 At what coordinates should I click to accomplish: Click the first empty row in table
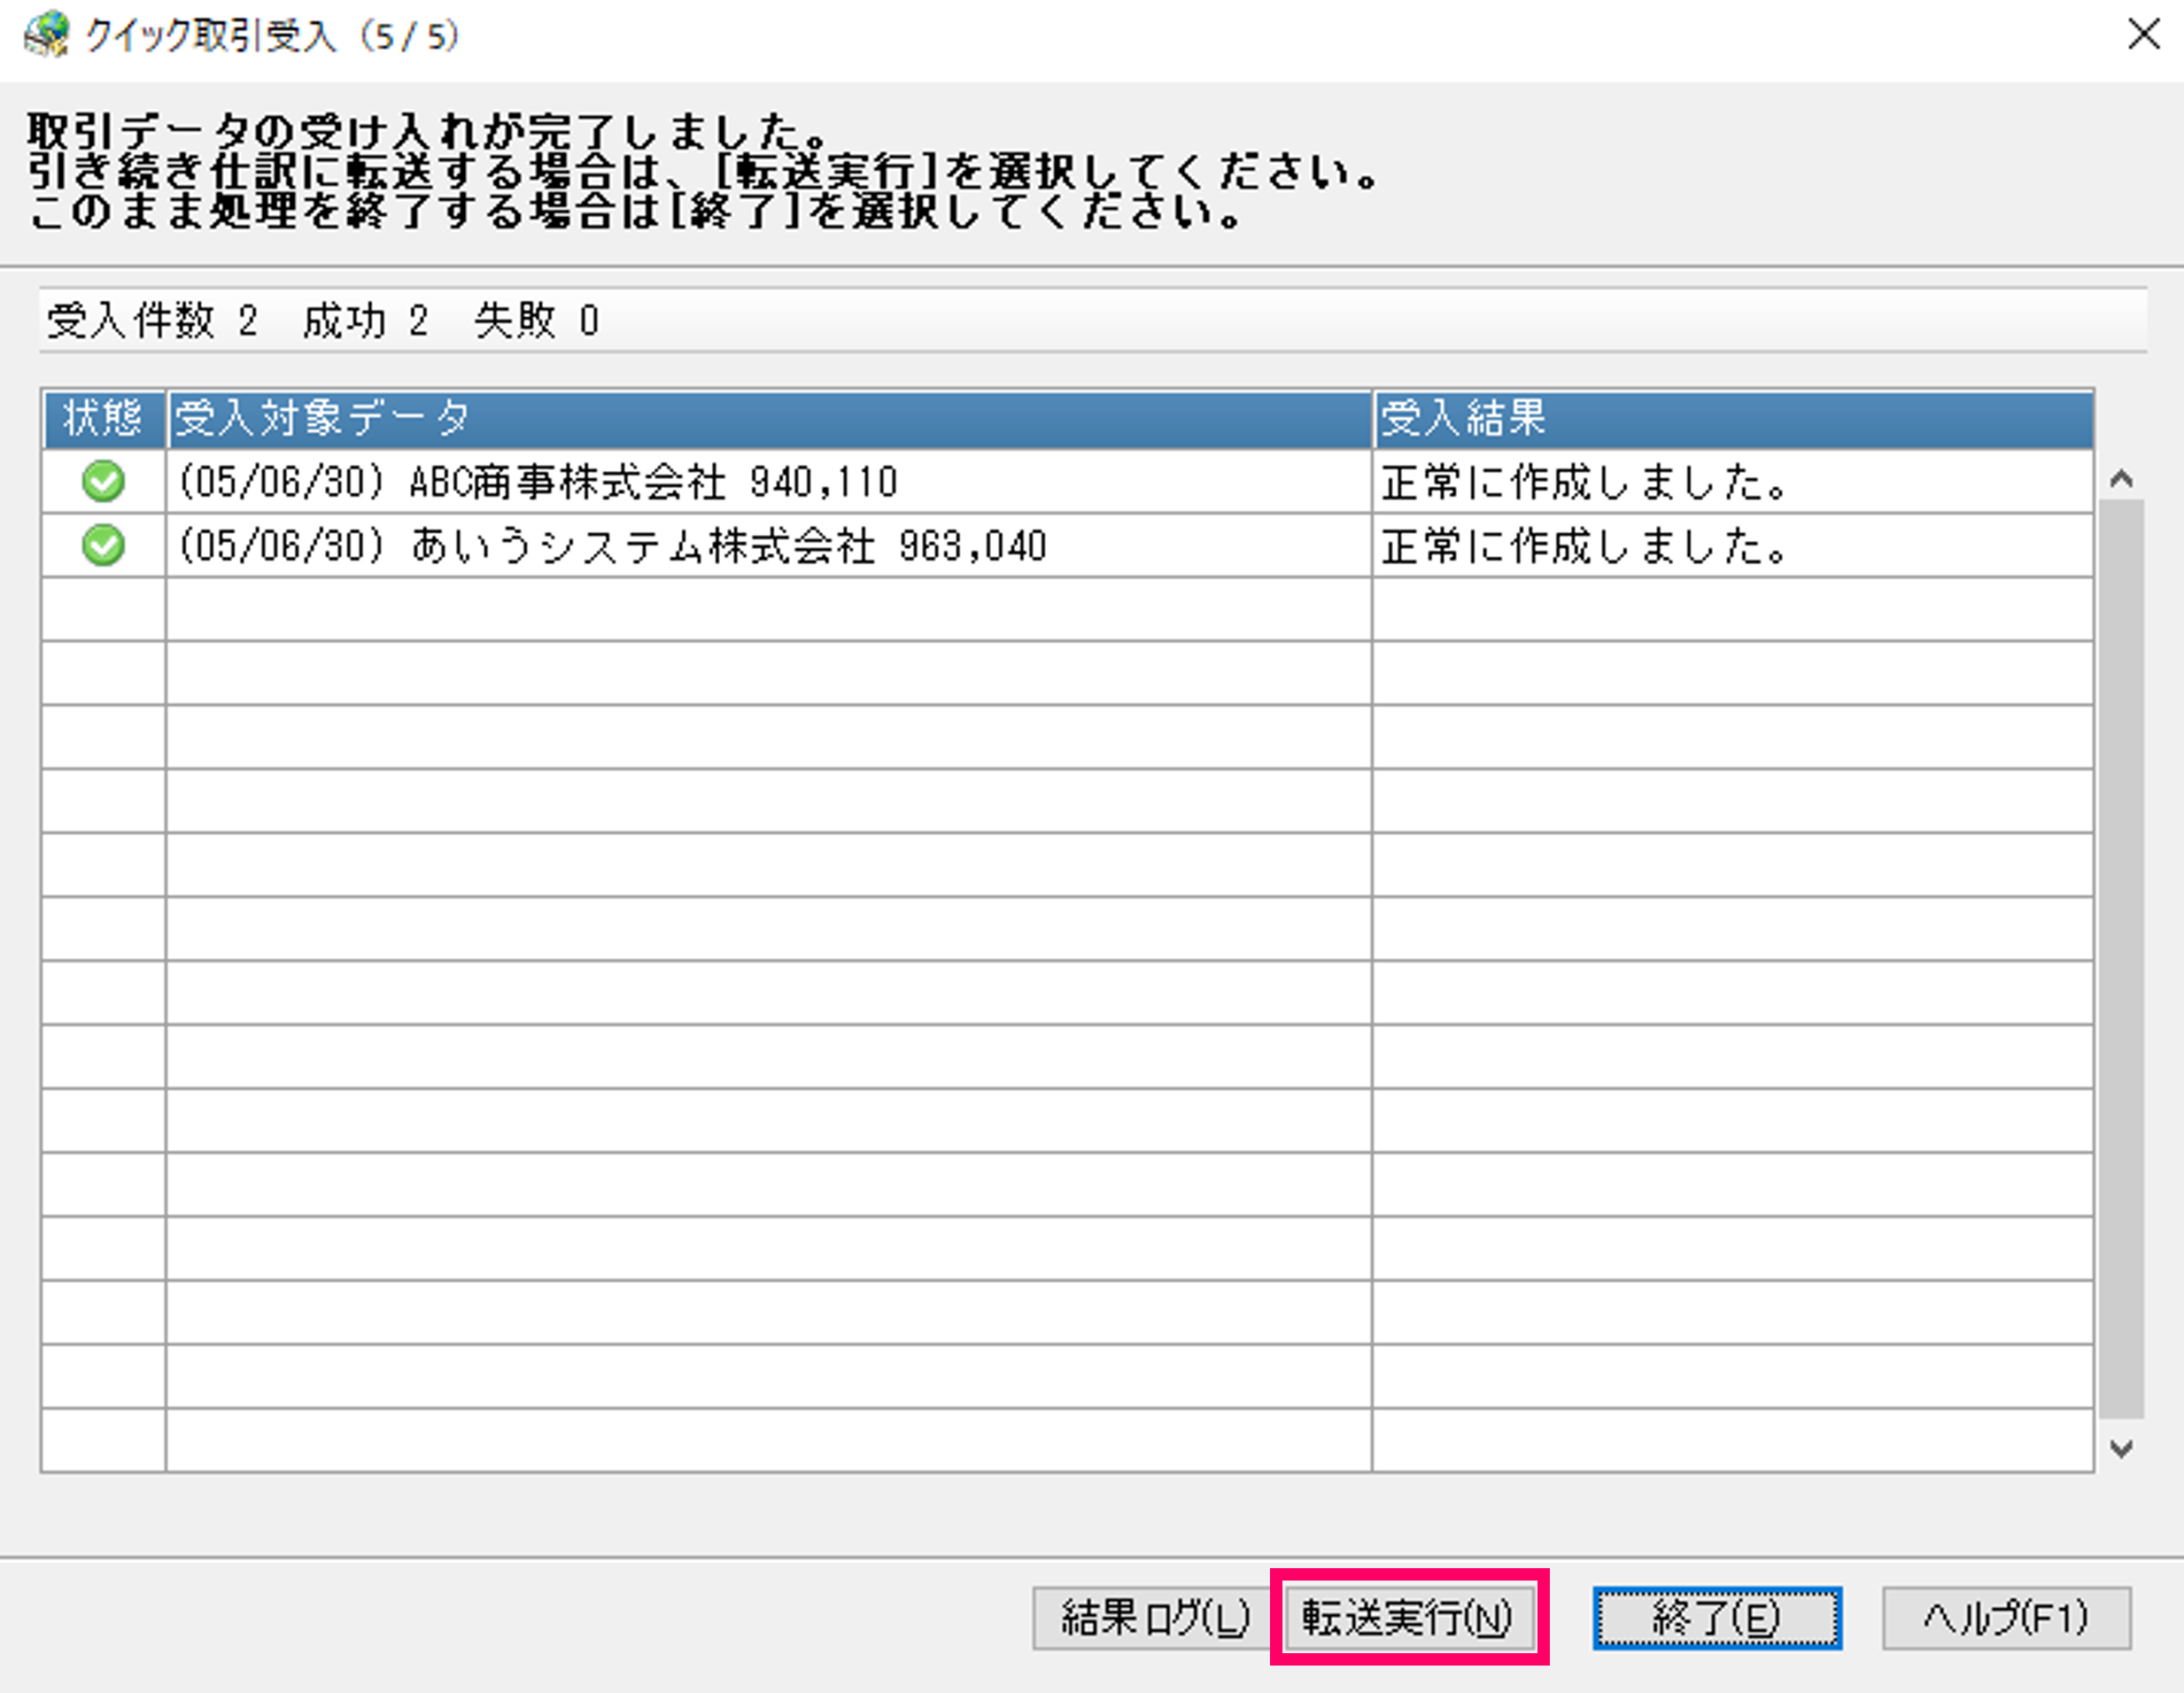pos(768,609)
